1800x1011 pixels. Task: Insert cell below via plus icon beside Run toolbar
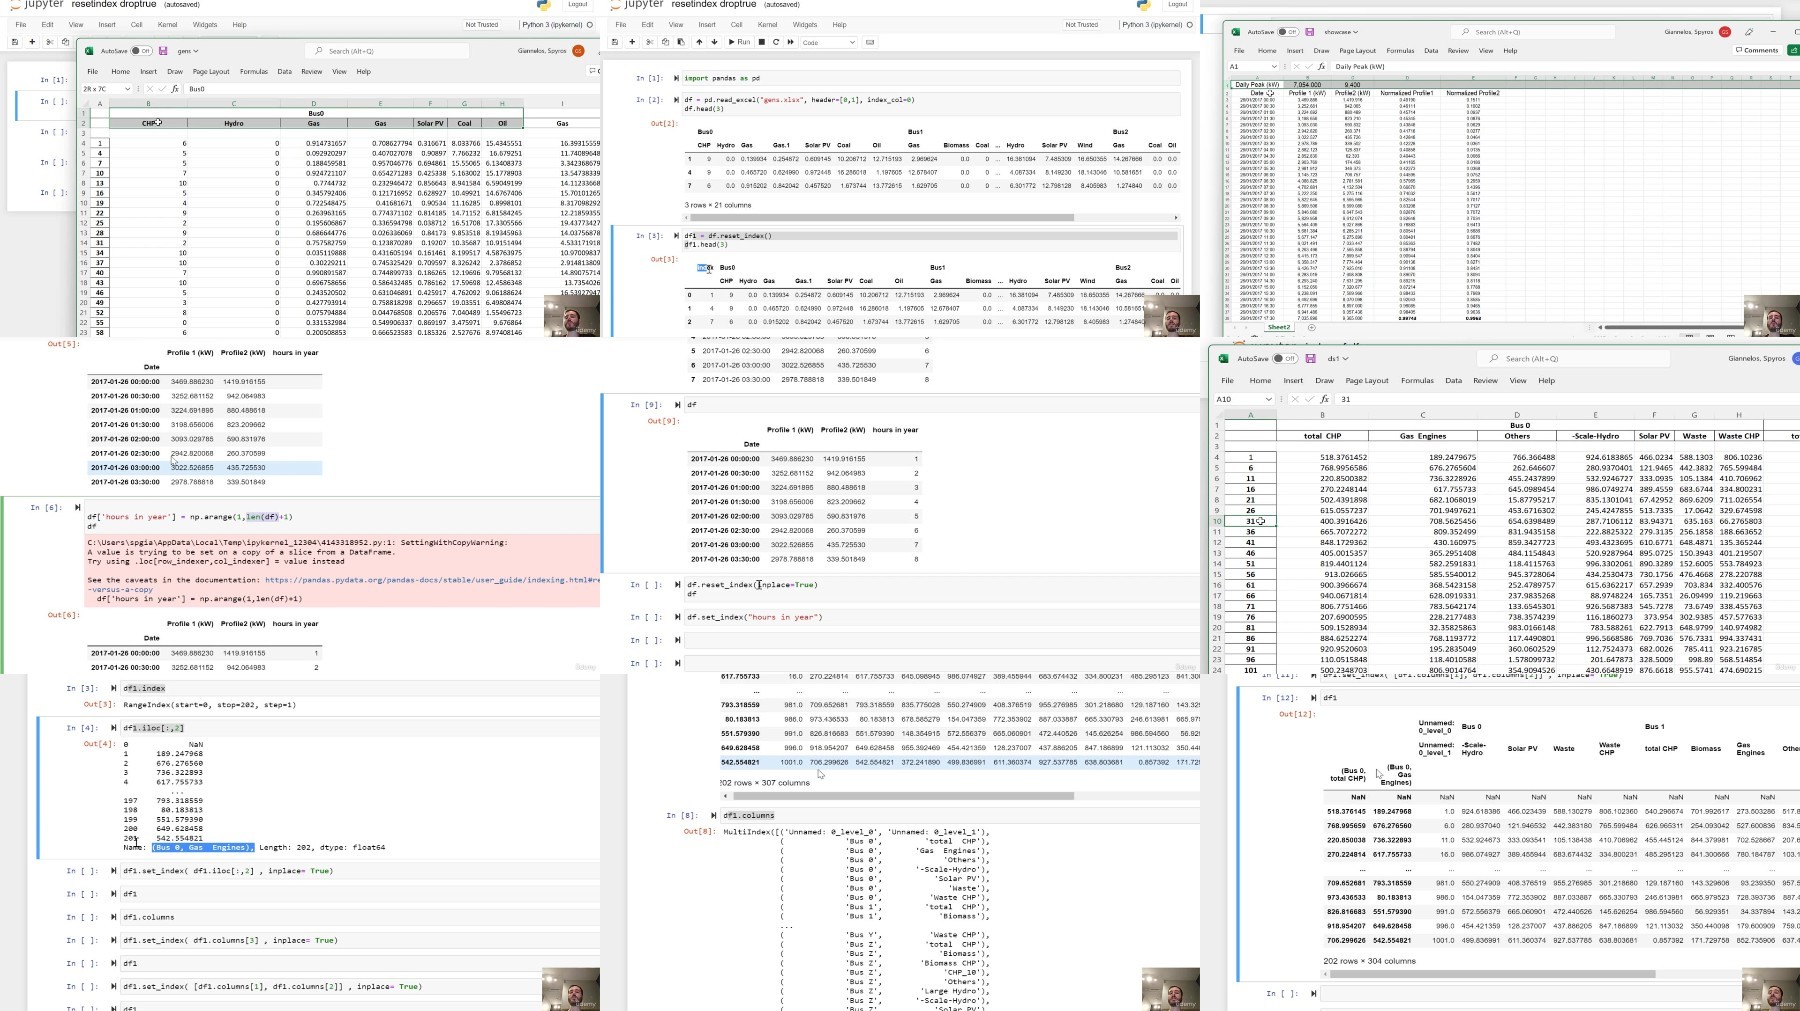point(632,42)
